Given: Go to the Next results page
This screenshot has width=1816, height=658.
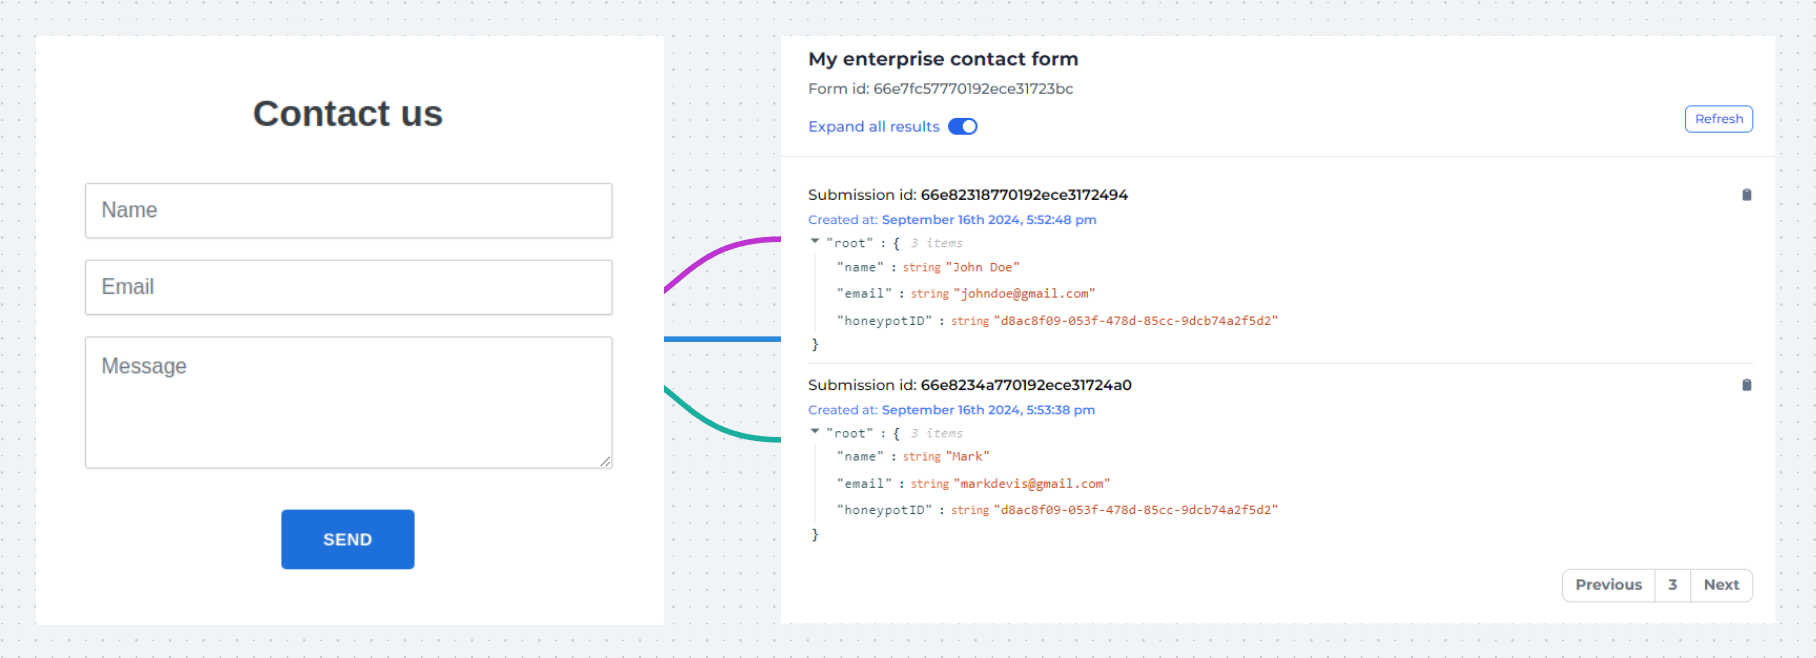Looking at the screenshot, I should [1721, 585].
